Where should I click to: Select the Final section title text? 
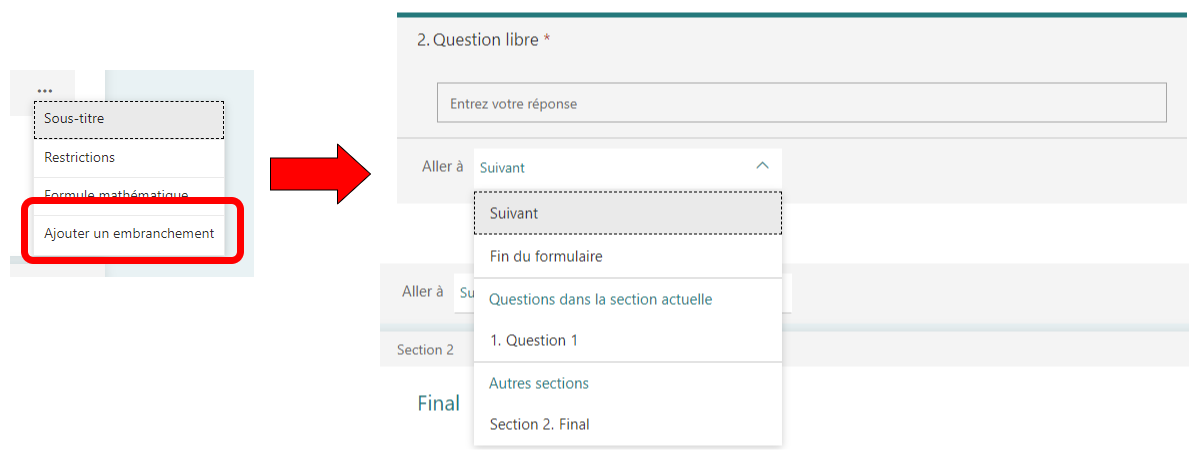tap(438, 403)
